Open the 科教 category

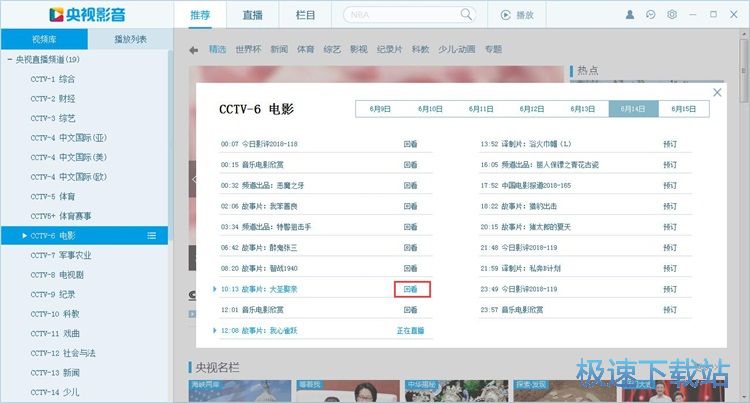tap(420, 49)
